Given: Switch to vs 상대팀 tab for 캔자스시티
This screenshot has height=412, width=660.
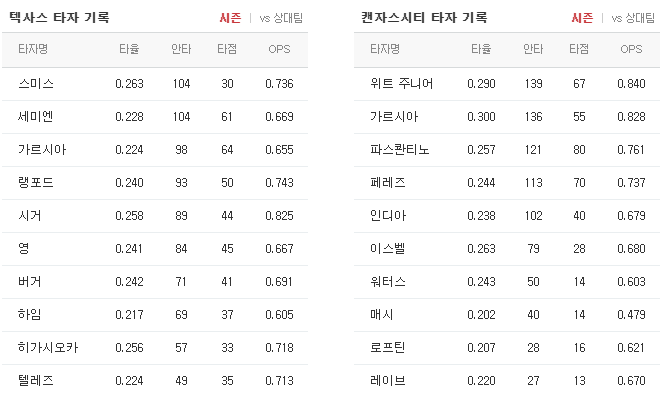Looking at the screenshot, I should pyautogui.click(x=633, y=18).
